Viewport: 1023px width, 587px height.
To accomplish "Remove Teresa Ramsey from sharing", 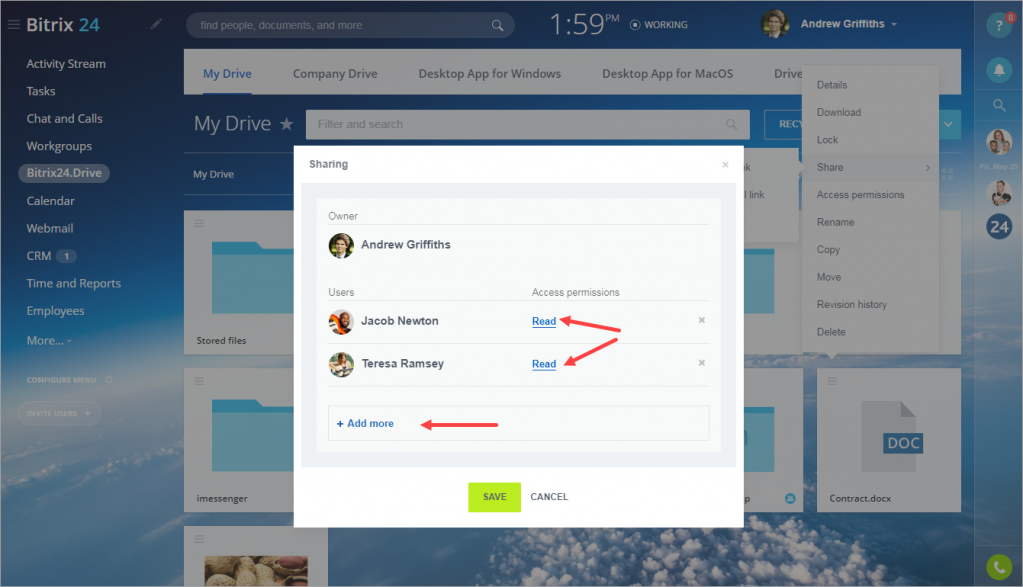I will [701, 363].
